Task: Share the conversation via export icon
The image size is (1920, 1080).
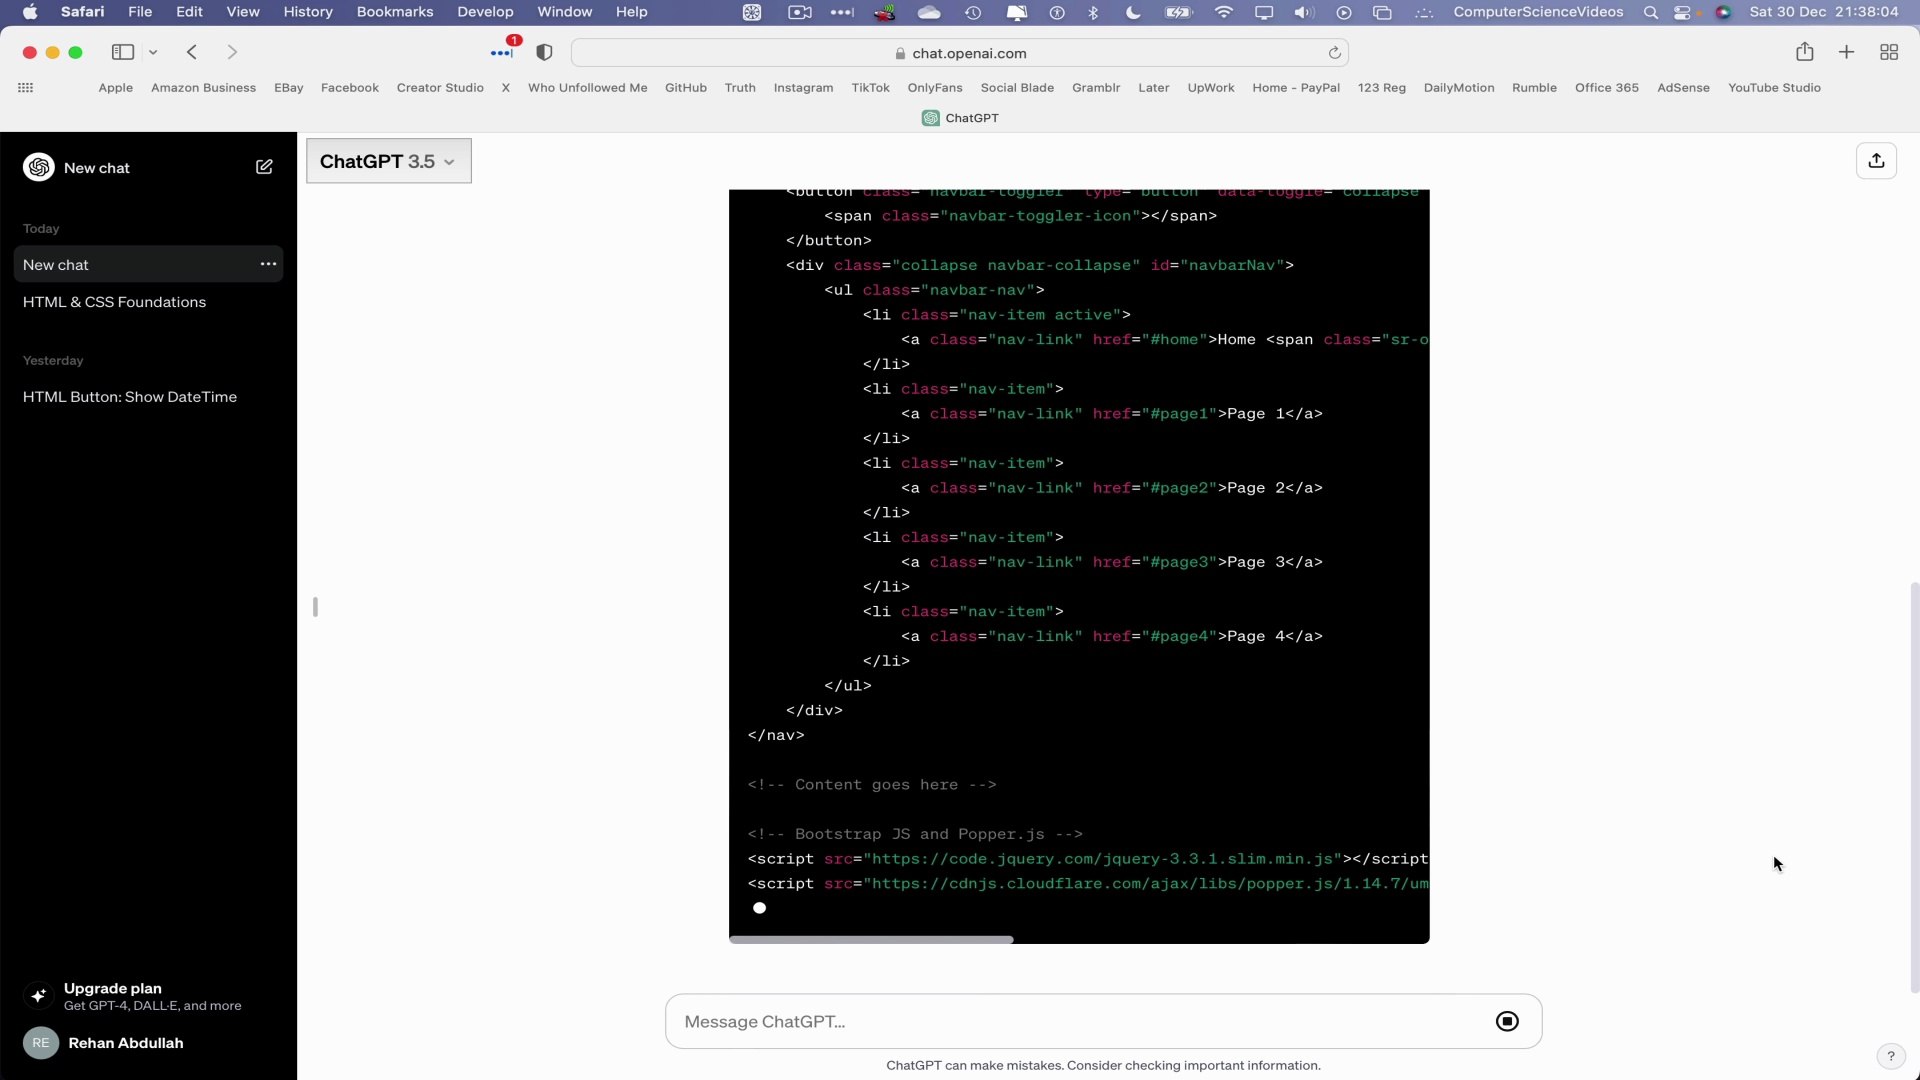Action: pyautogui.click(x=1876, y=160)
